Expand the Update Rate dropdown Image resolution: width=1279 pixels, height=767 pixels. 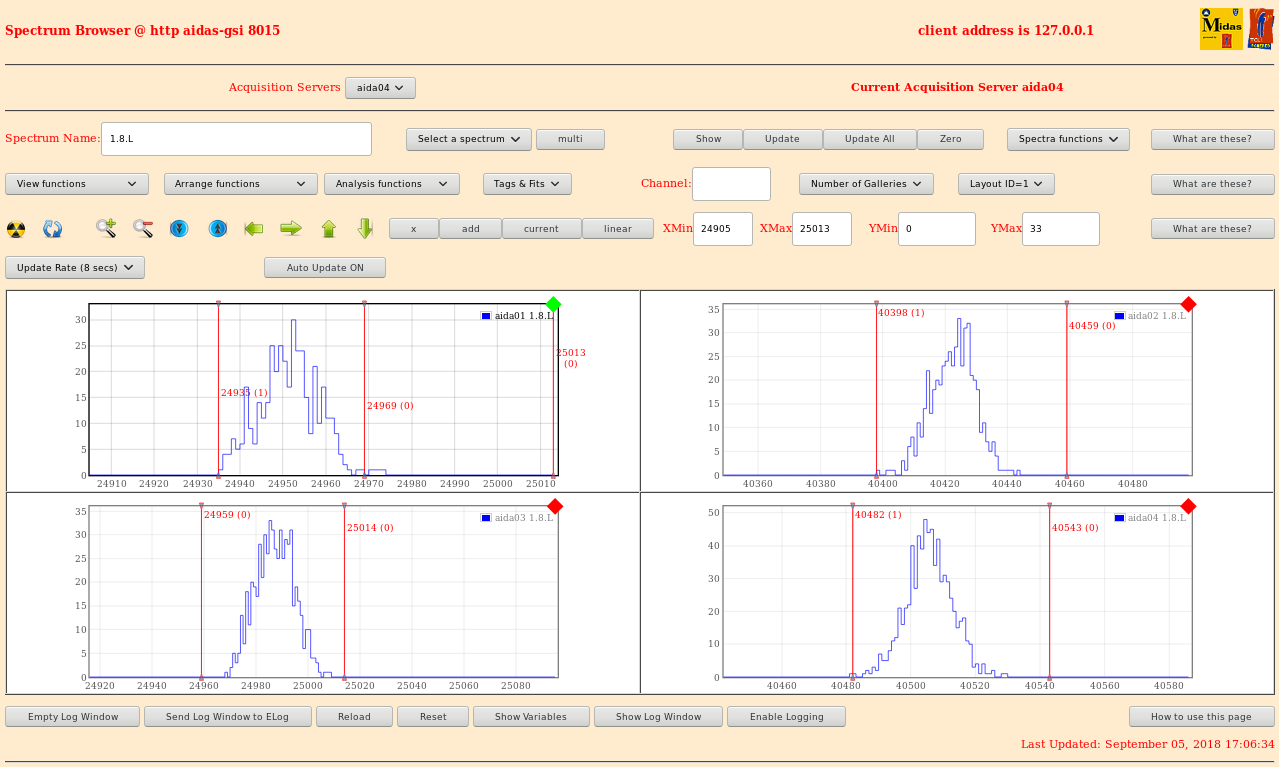pyautogui.click(x=75, y=268)
